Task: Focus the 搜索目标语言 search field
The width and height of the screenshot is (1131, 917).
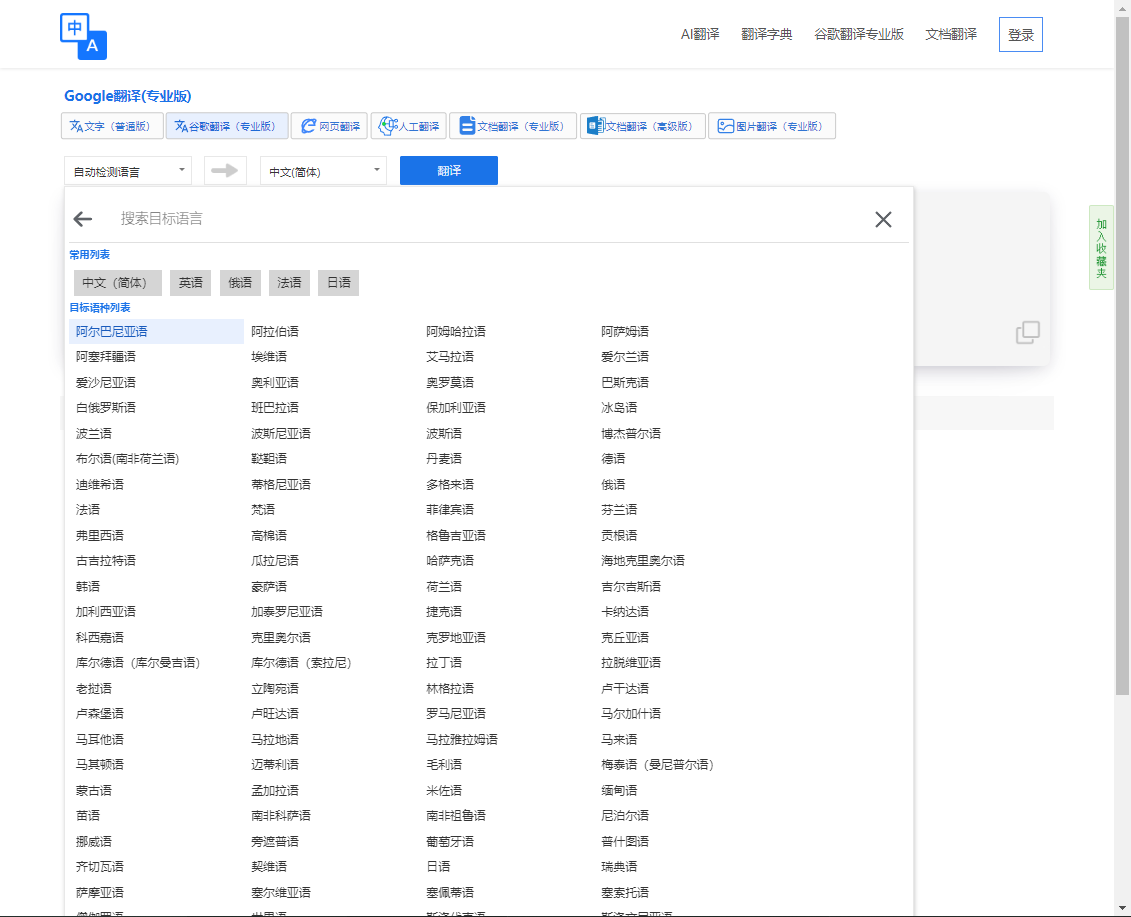Action: [x=490, y=219]
